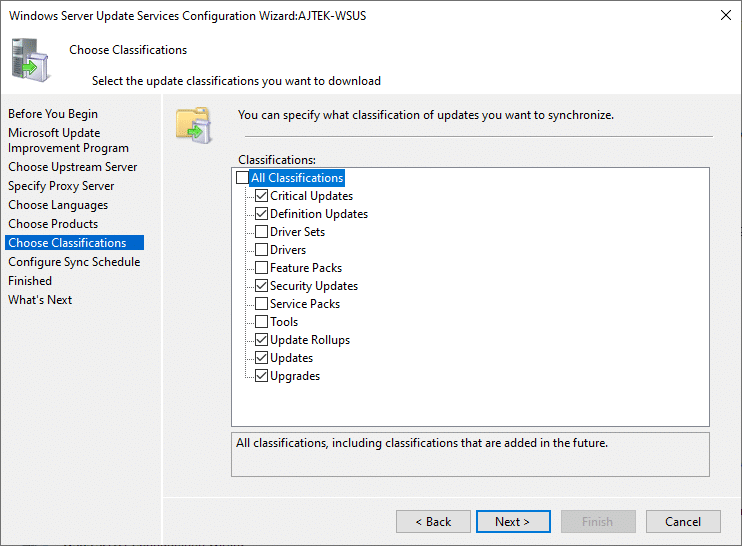This screenshot has height=546, width=742.
Task: Close the configuration wizard window
Action: (725, 15)
